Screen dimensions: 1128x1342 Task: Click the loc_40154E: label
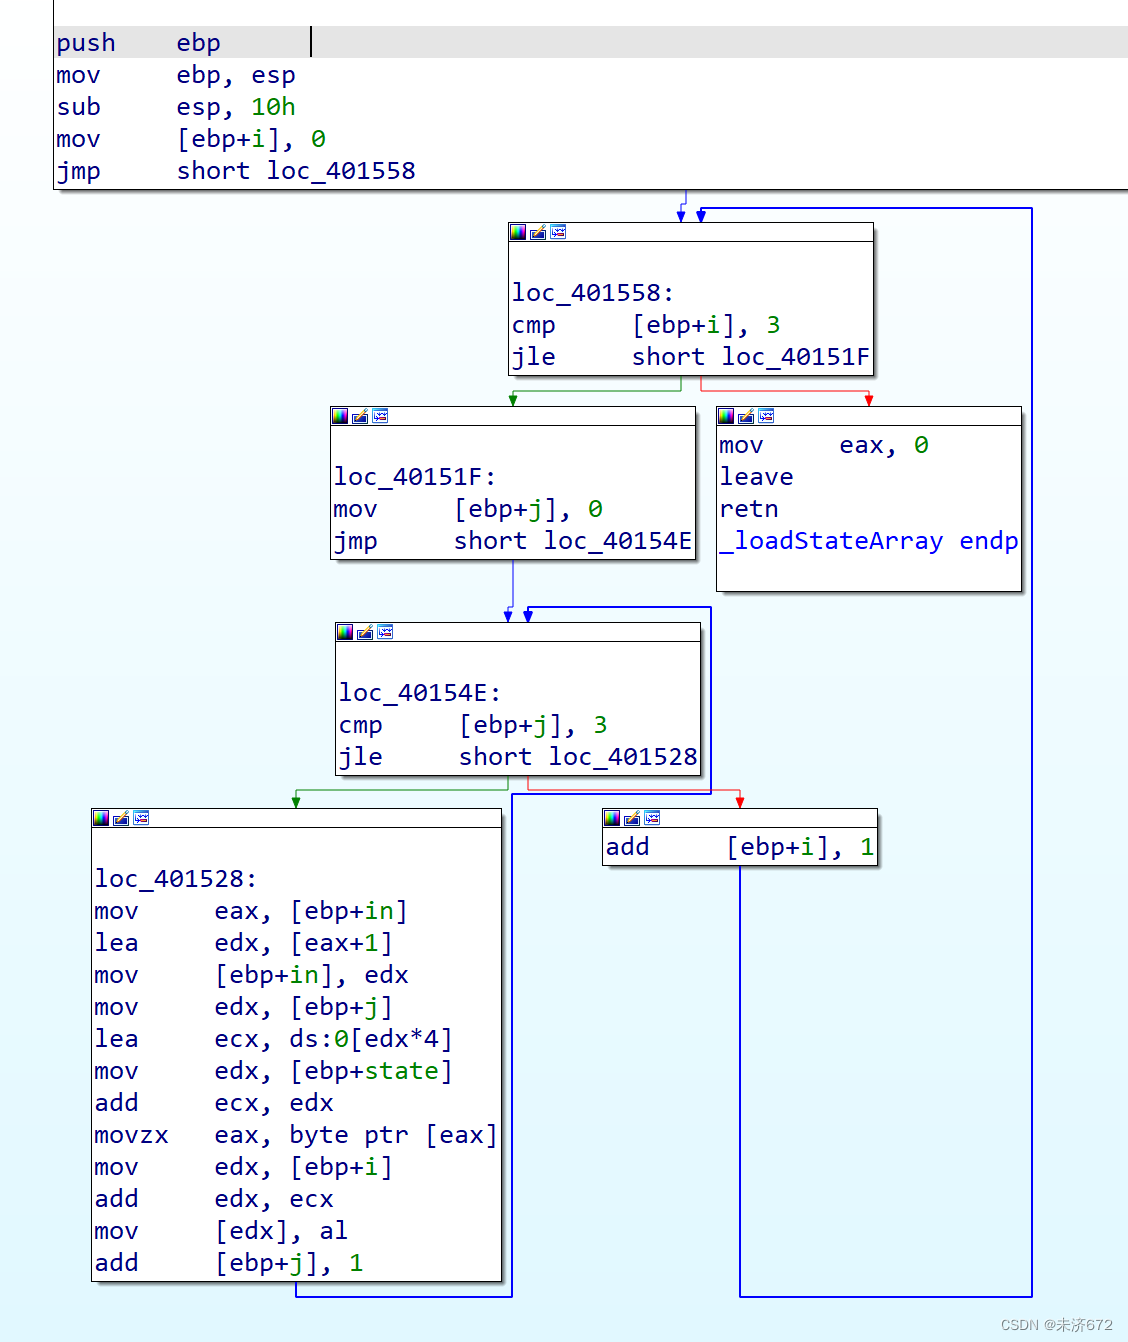pos(420,693)
